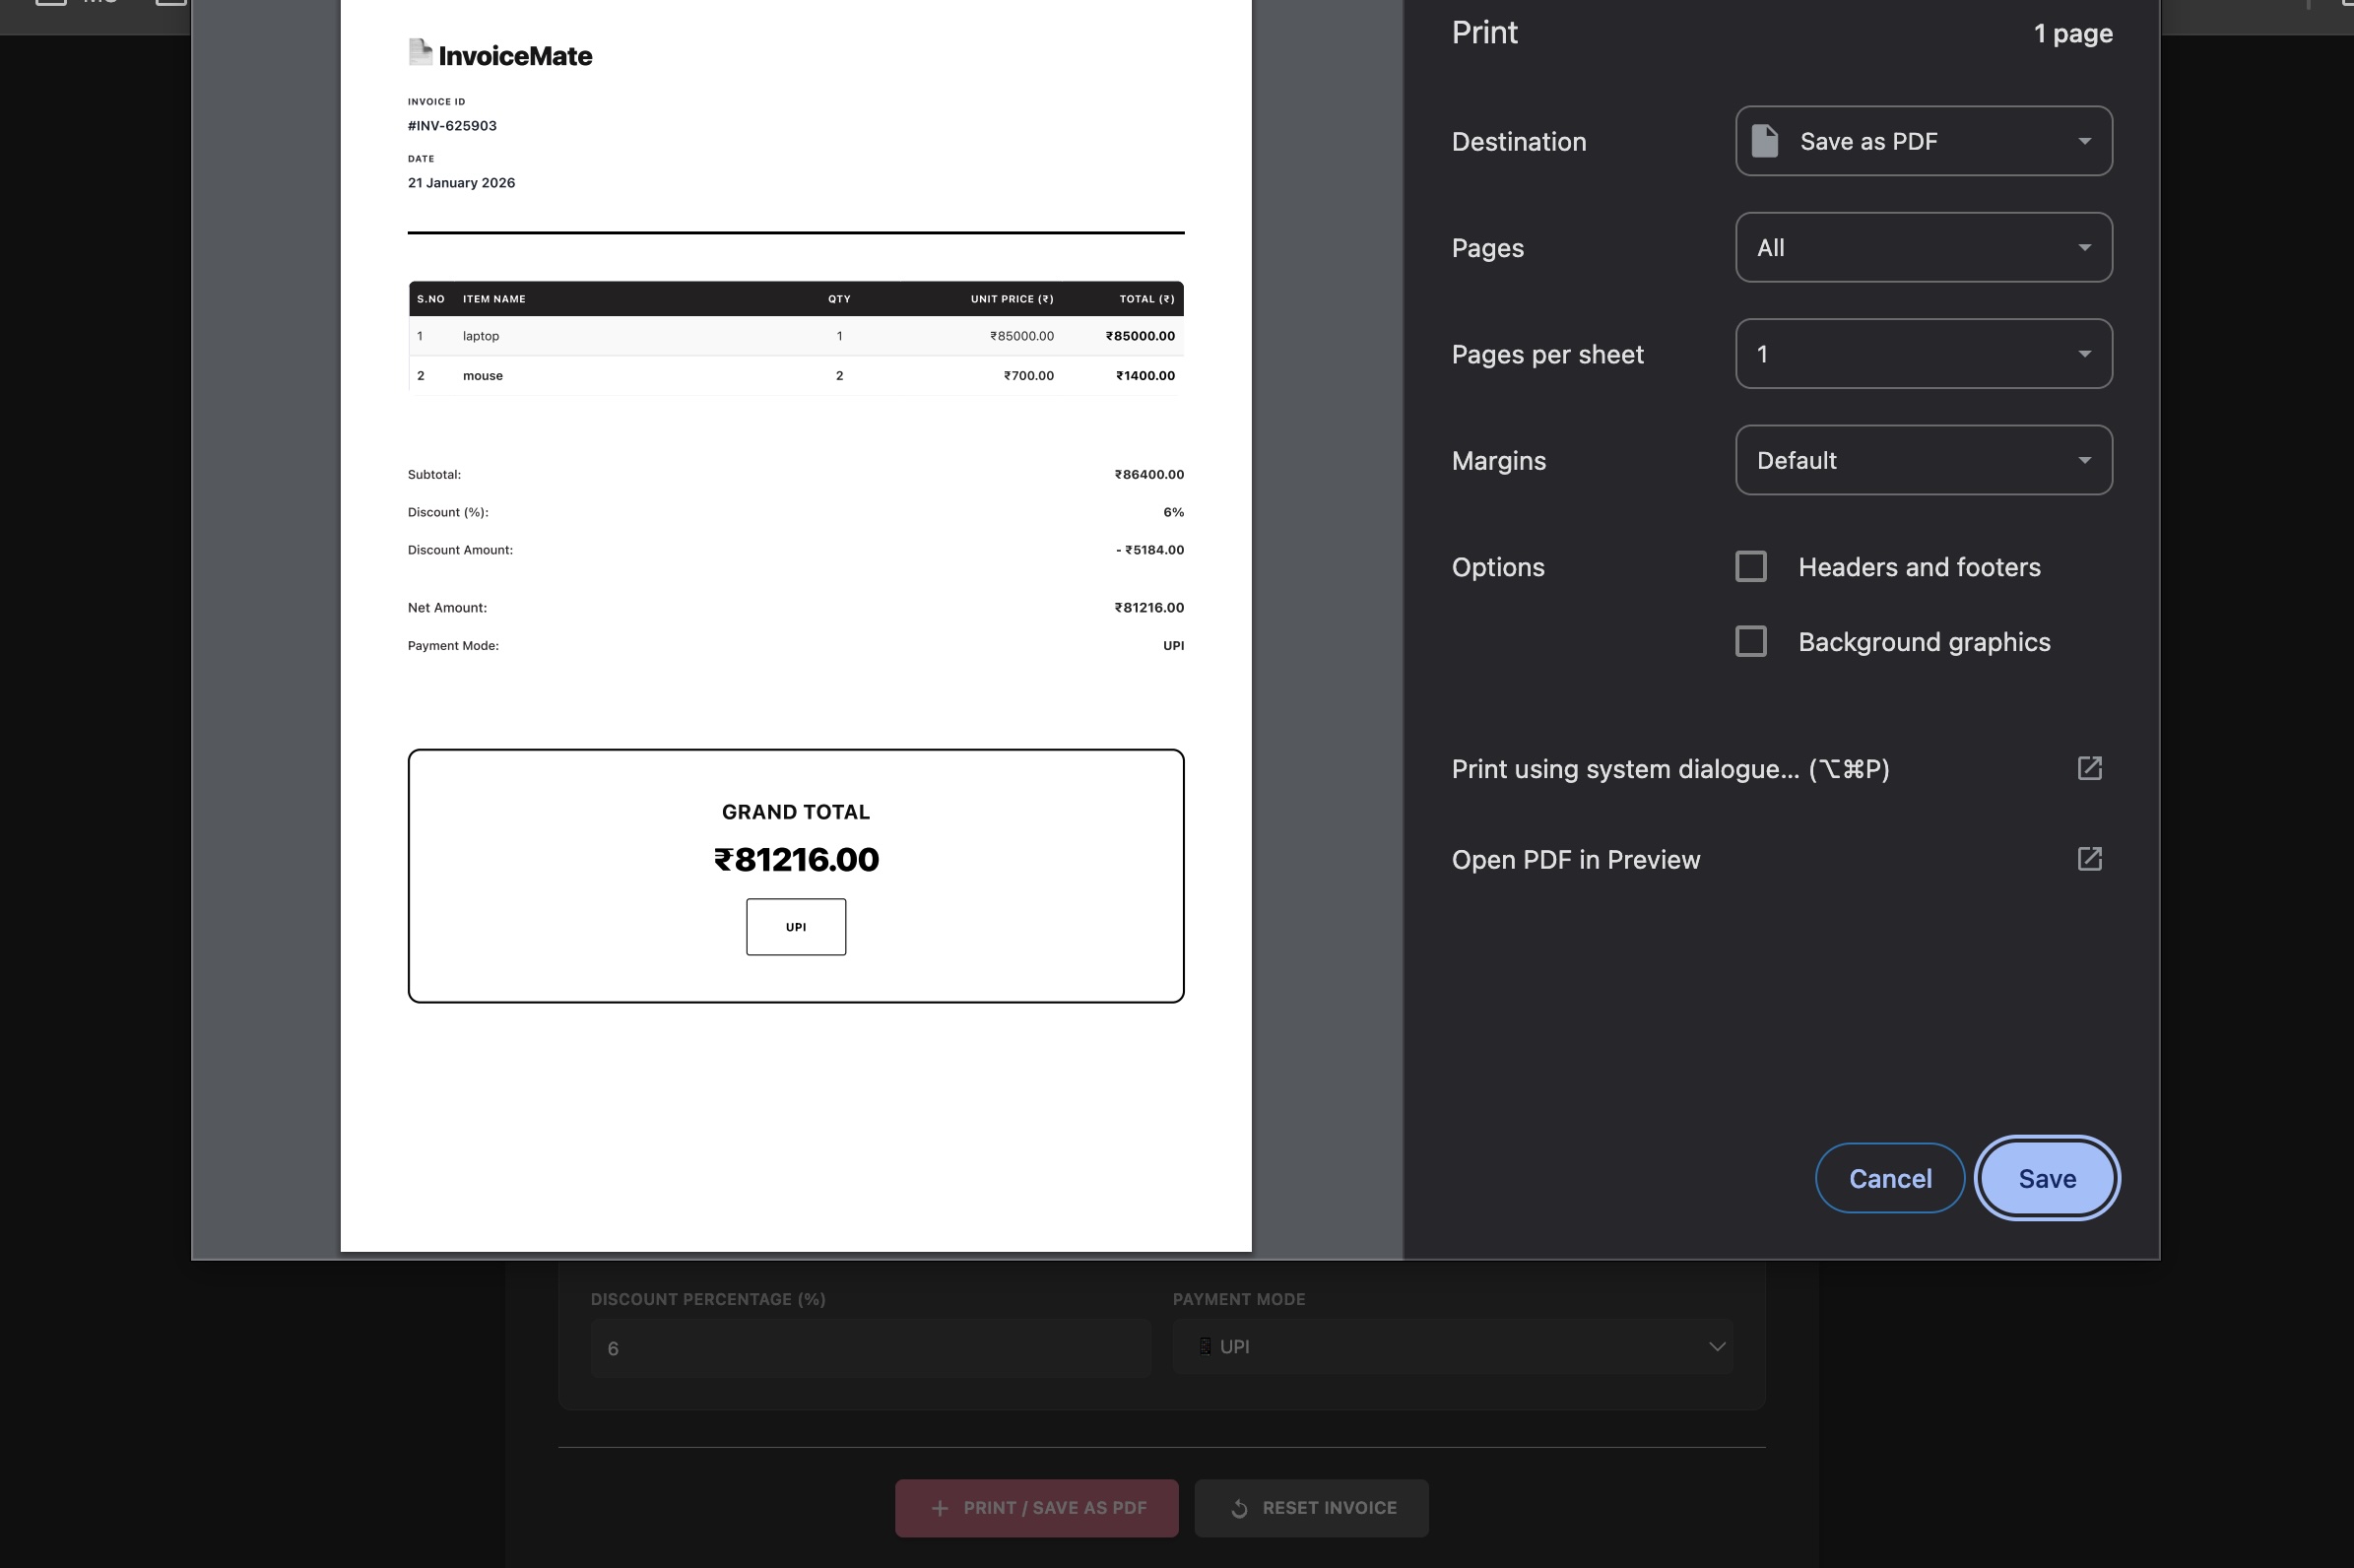Choose Open PDF in Preview
This screenshot has height=1568, width=2354.
click(1576, 860)
